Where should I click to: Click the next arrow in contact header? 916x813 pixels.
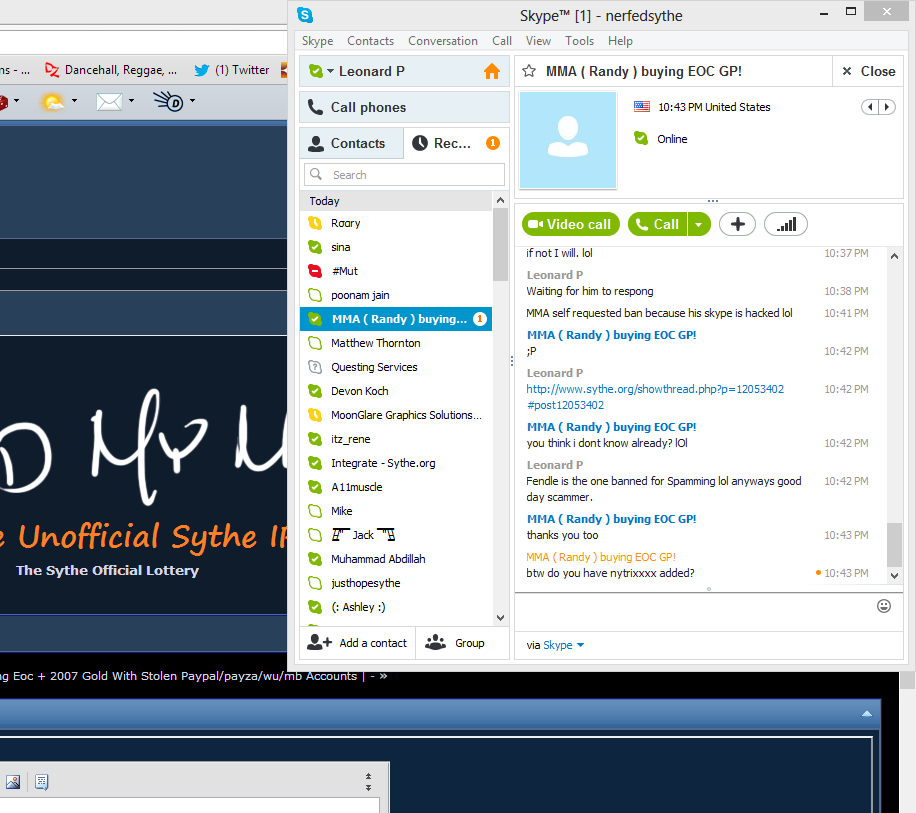pyautogui.click(x=887, y=107)
